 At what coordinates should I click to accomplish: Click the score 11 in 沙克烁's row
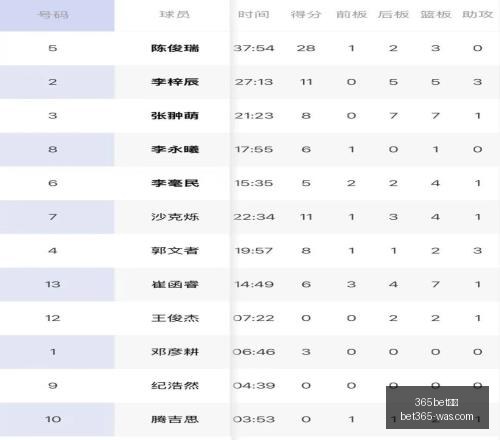306,217
